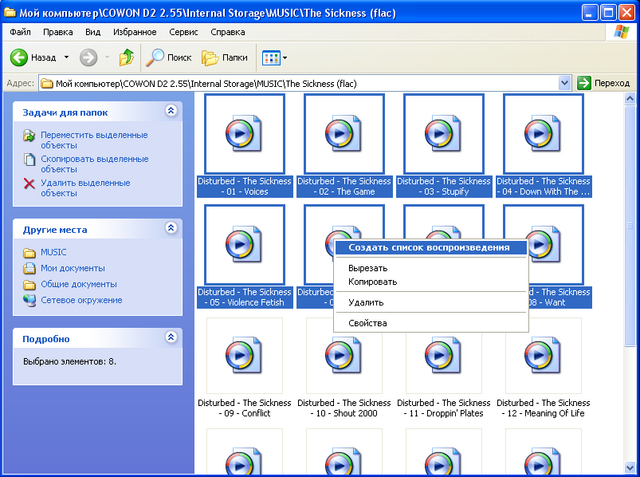Click the Общие документы folder icon
Image resolution: width=640 pixels, height=477 pixels.
point(29,284)
